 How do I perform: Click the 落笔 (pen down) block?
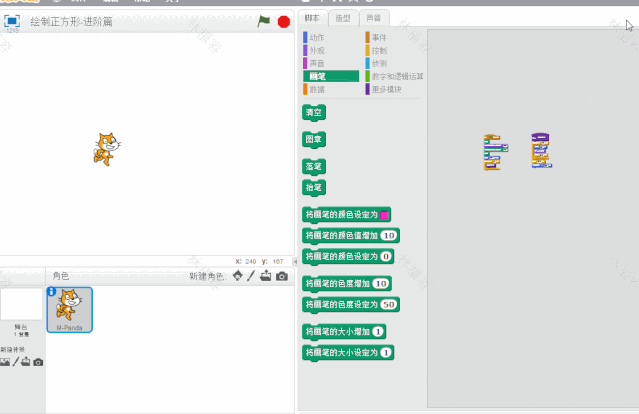coord(314,166)
